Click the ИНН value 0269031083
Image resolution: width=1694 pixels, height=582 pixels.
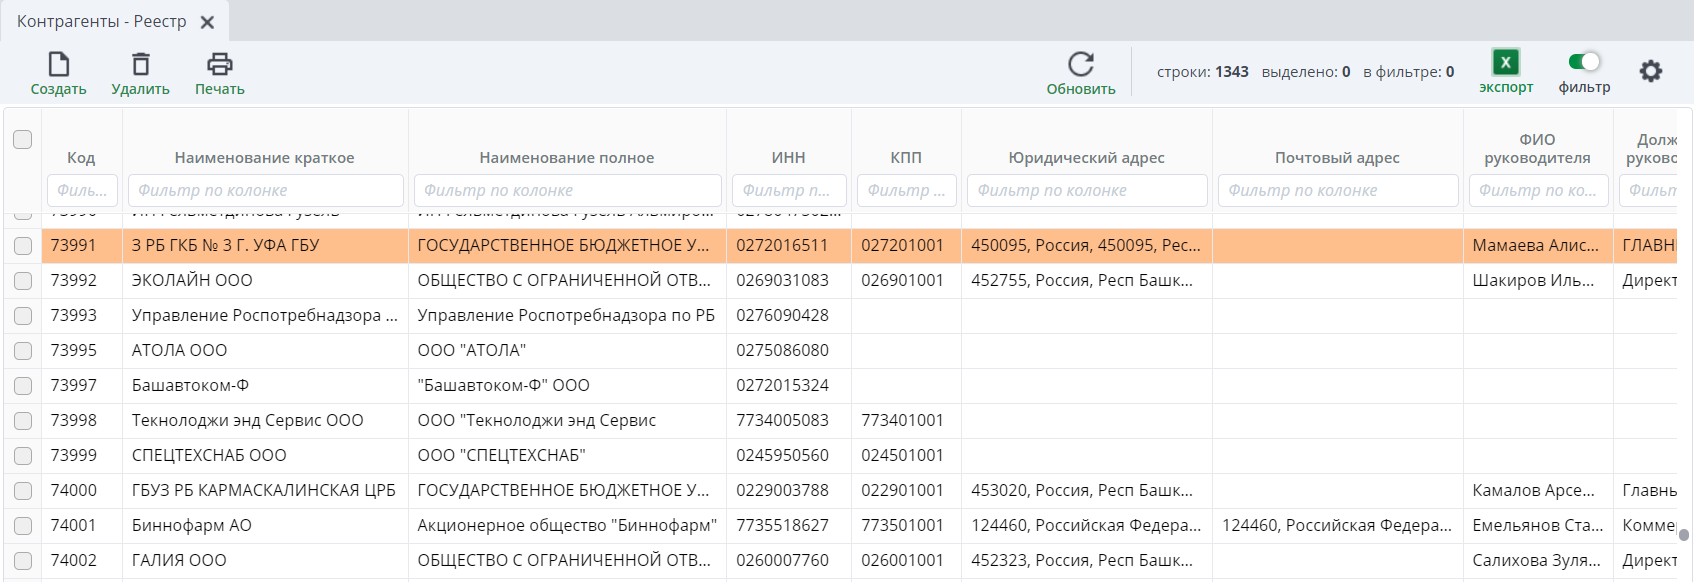click(782, 281)
